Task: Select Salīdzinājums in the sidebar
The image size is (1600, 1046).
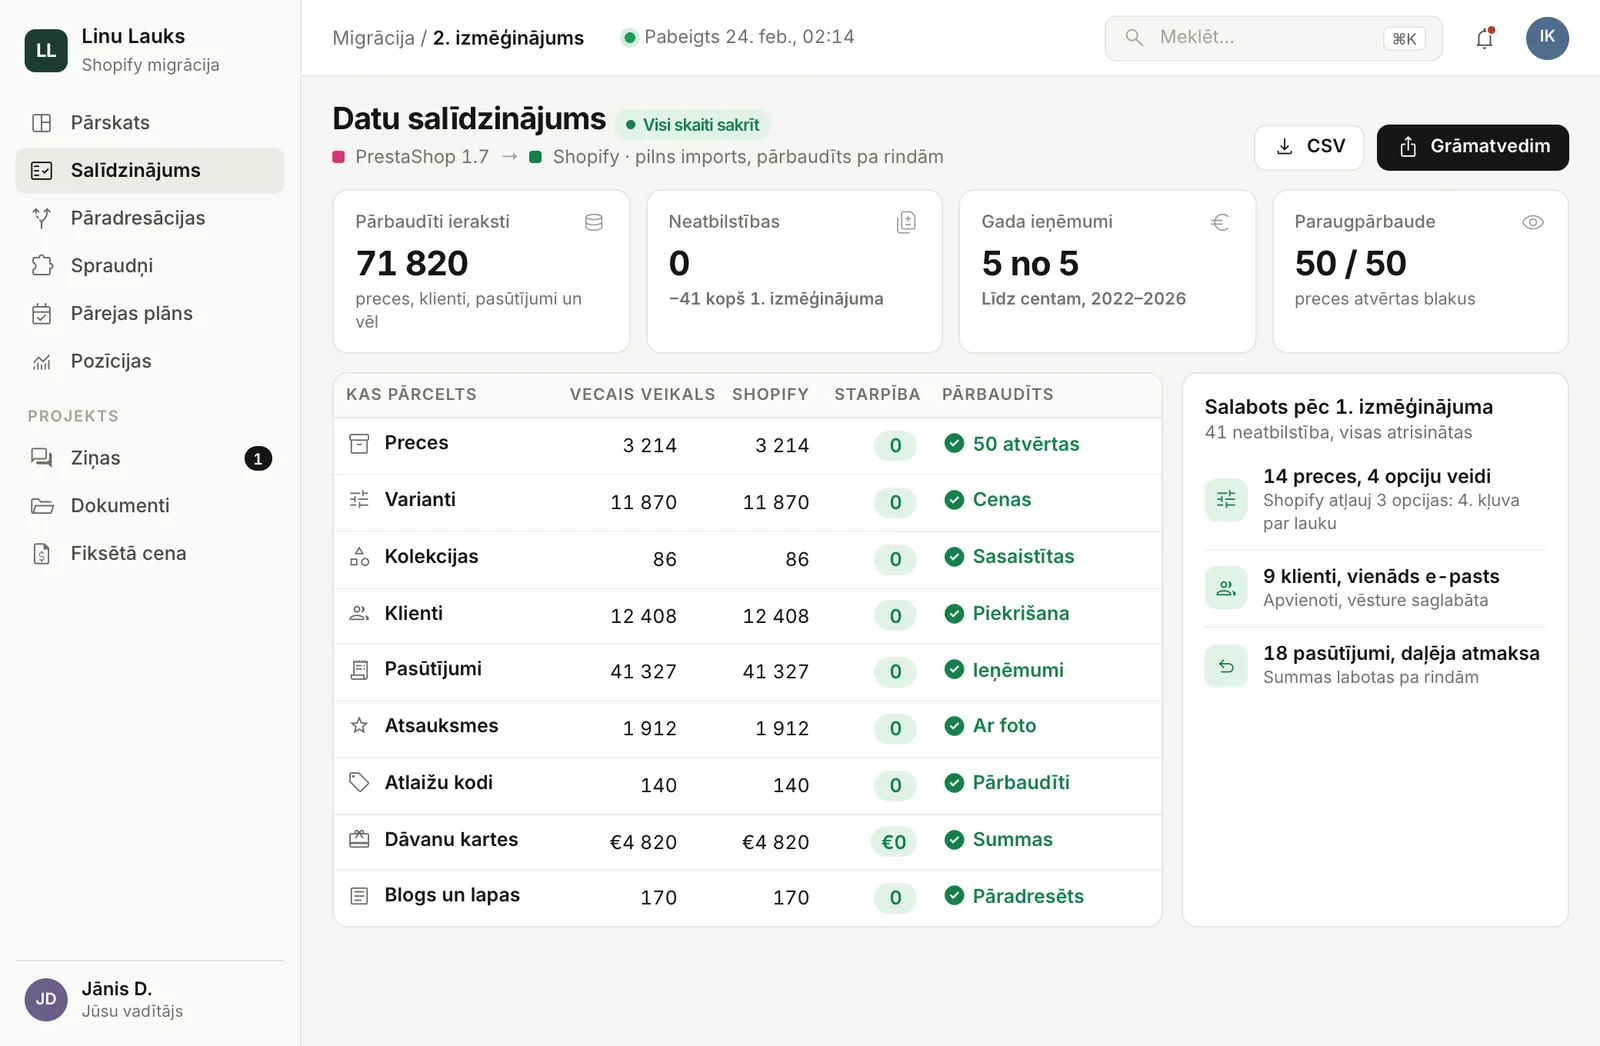Action: click(x=150, y=171)
